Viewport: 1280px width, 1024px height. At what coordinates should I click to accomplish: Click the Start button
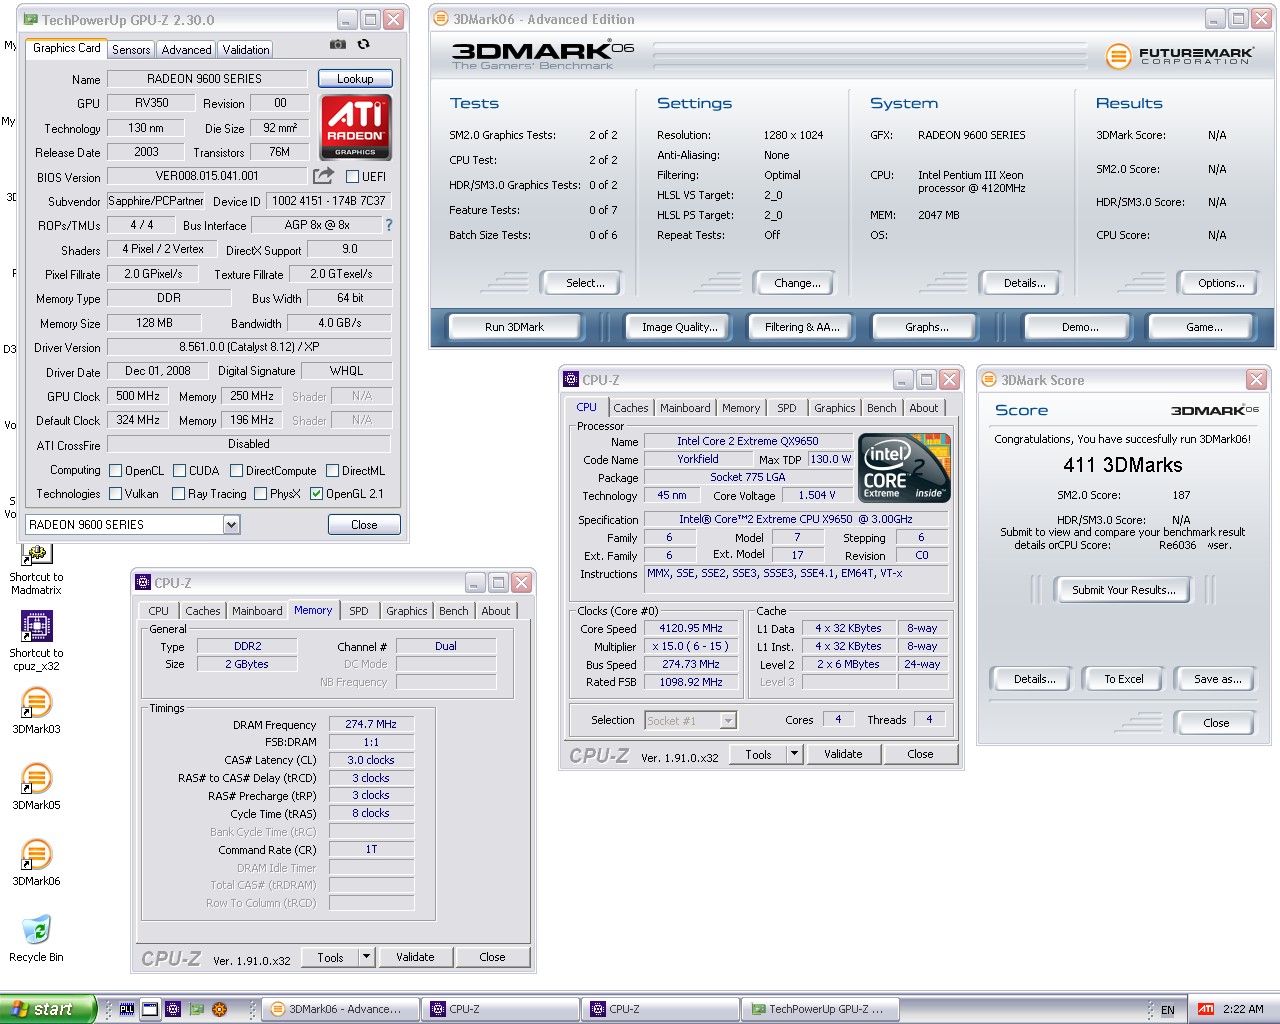[x=48, y=1009]
